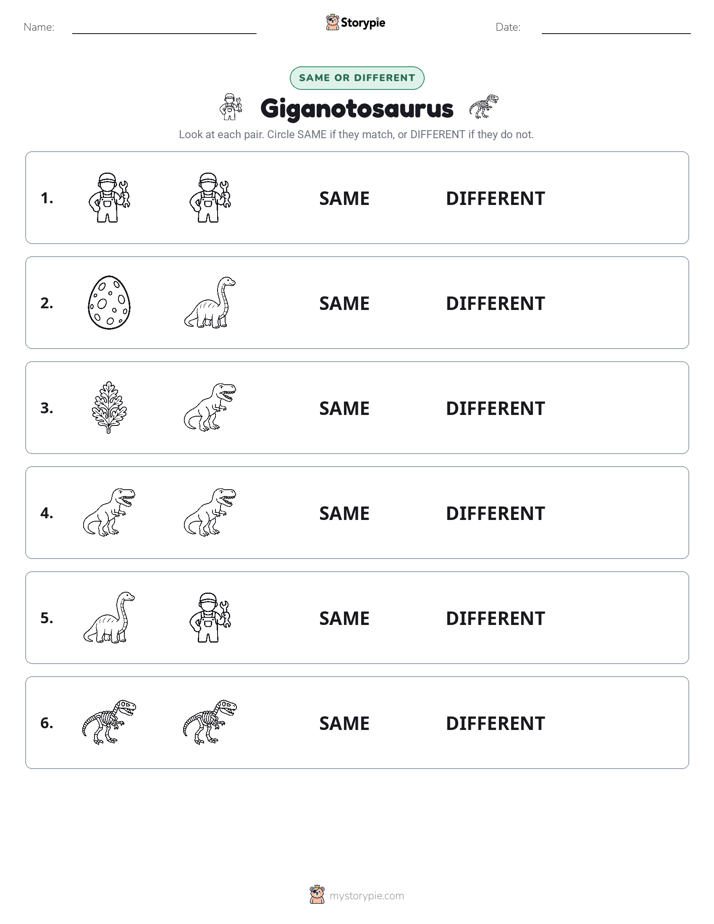The width and height of the screenshot is (714, 924).
Task: Choose DIFFERENT for row 2
Action: (x=495, y=303)
